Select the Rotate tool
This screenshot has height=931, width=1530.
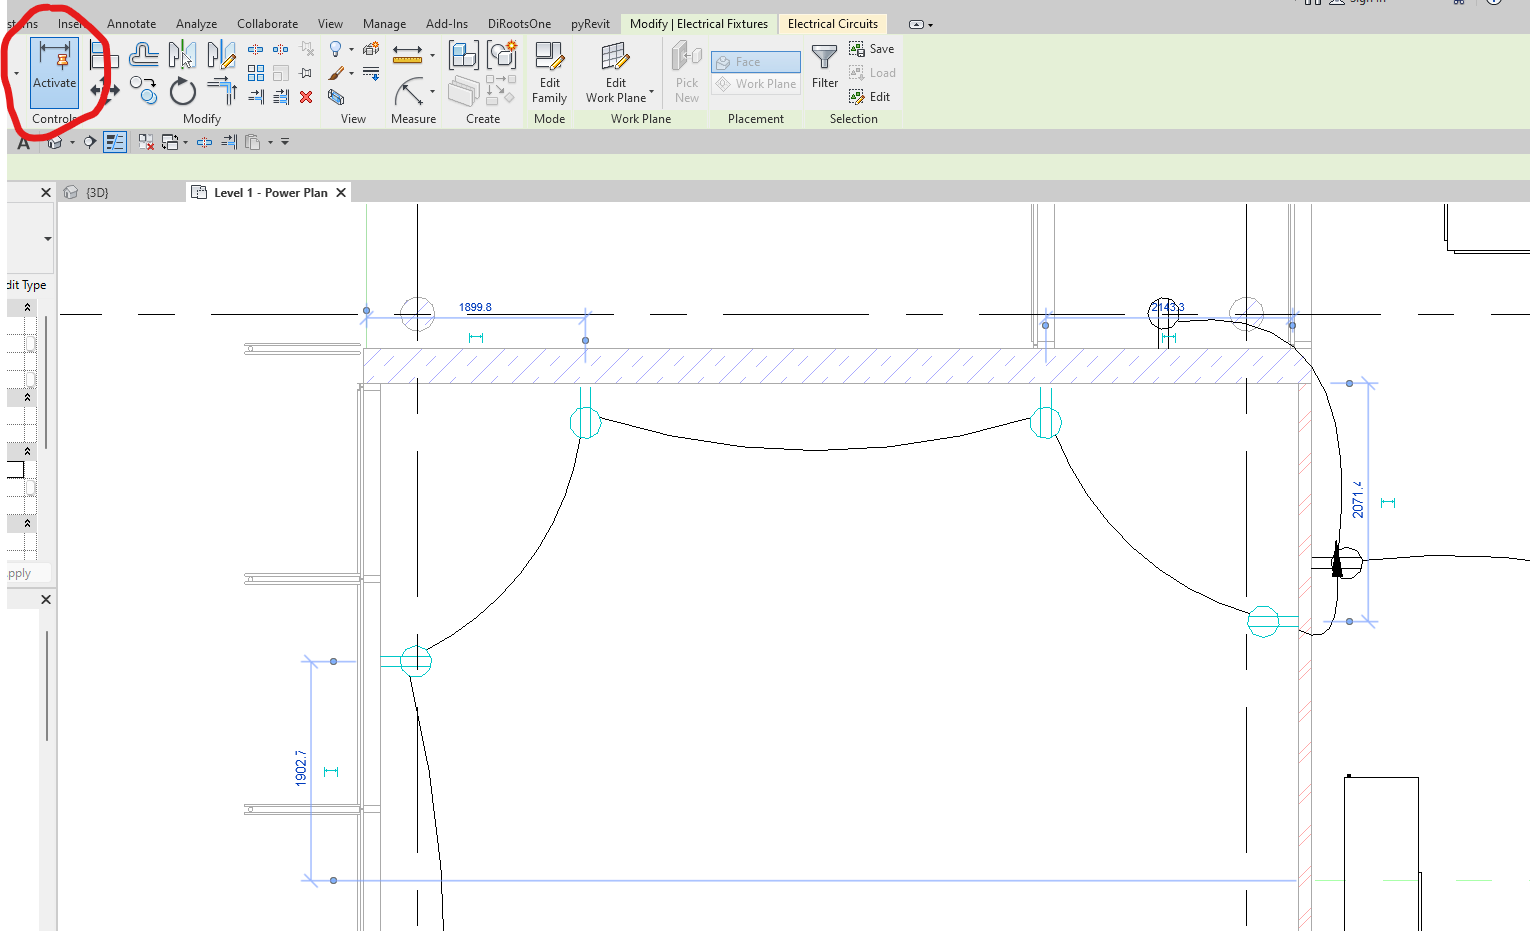183,88
